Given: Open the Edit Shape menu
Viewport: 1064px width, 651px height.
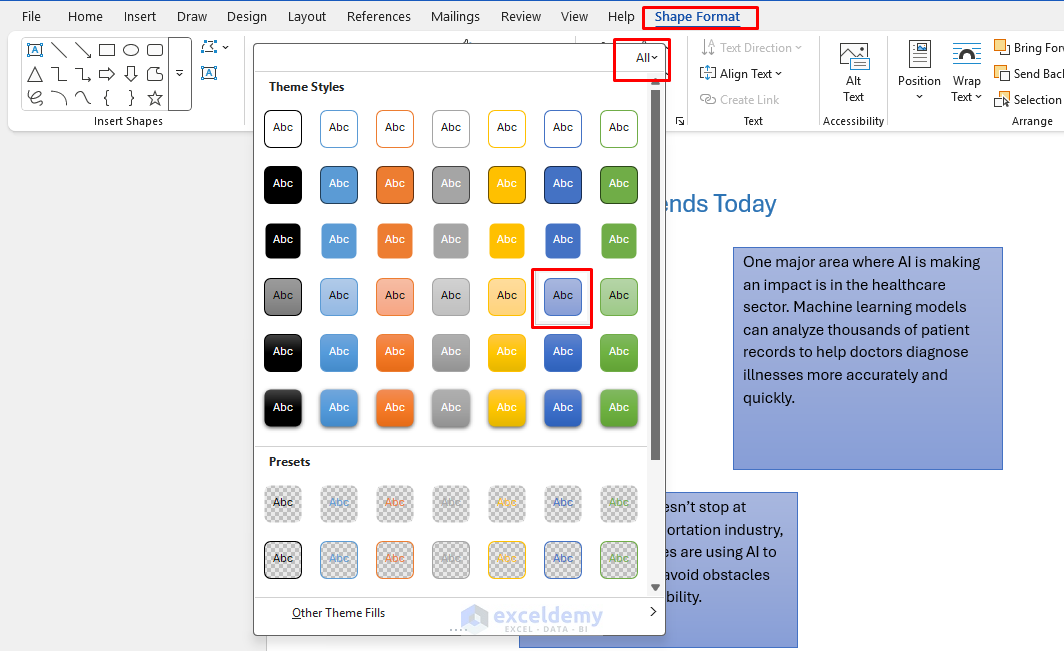Looking at the screenshot, I should [215, 48].
